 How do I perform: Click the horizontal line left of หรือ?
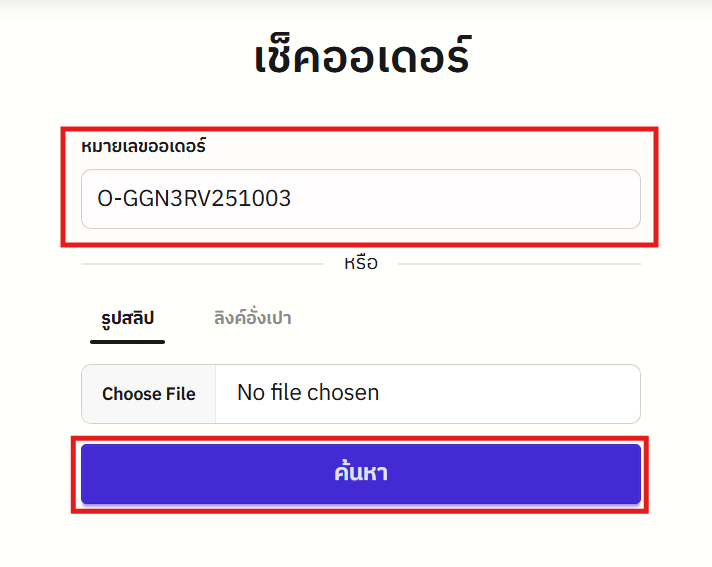pos(200,264)
